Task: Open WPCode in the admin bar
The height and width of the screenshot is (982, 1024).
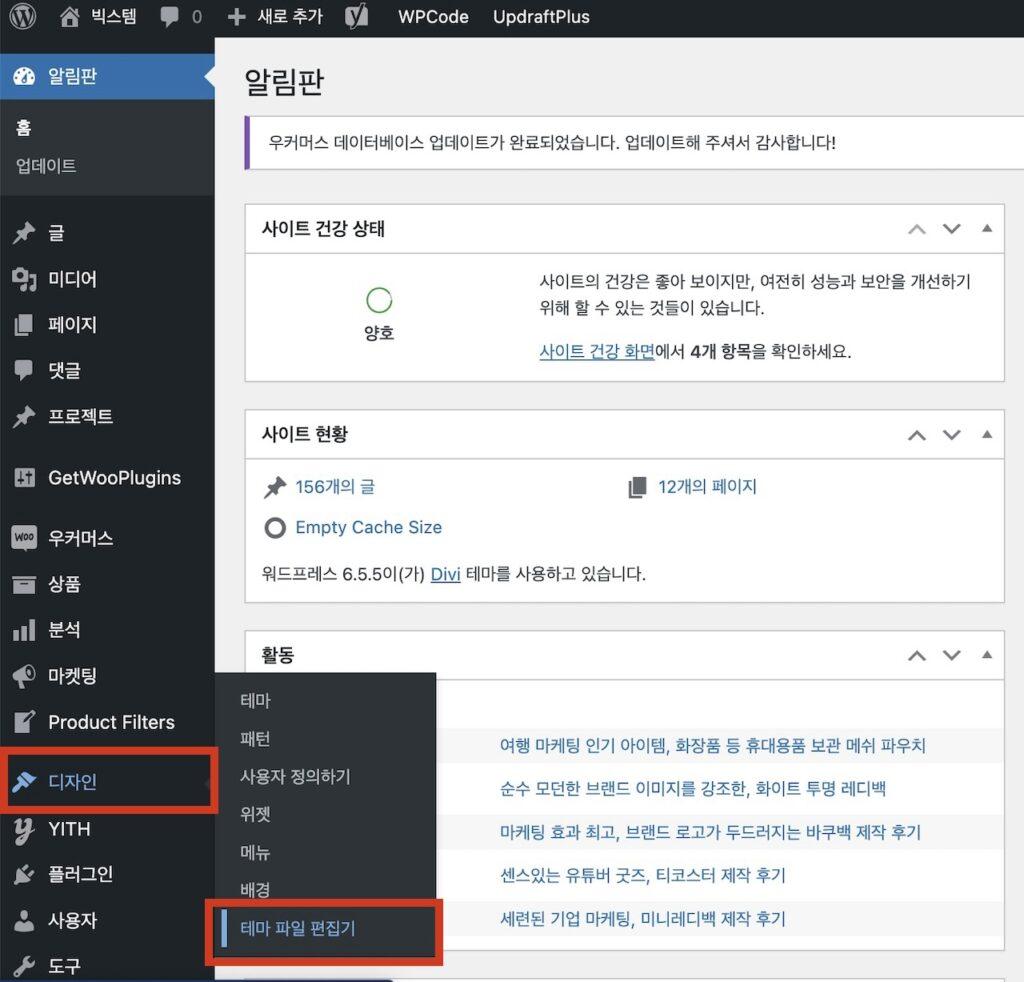Action: (x=433, y=17)
